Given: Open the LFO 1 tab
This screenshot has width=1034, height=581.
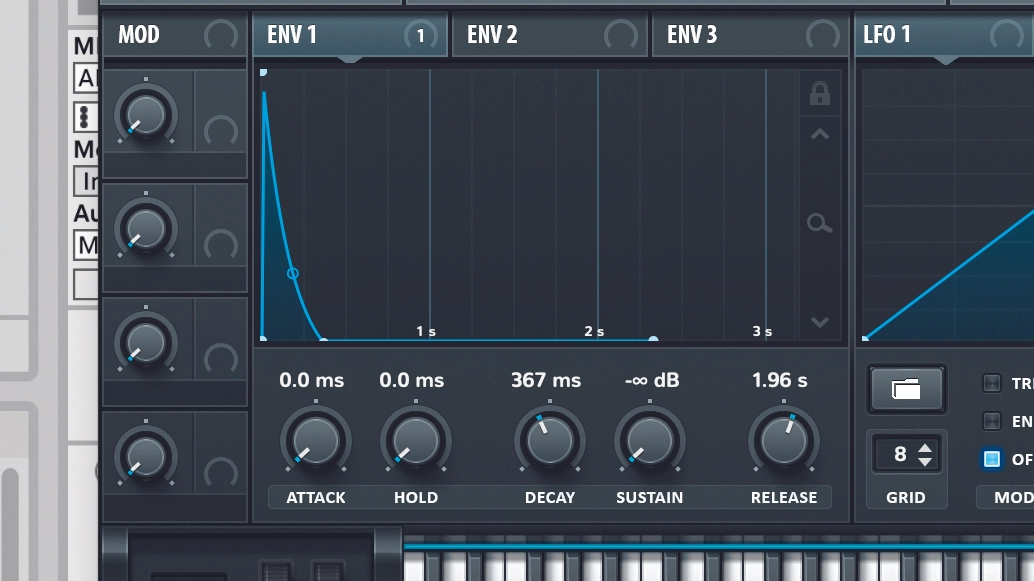Looking at the screenshot, I should pos(944,35).
